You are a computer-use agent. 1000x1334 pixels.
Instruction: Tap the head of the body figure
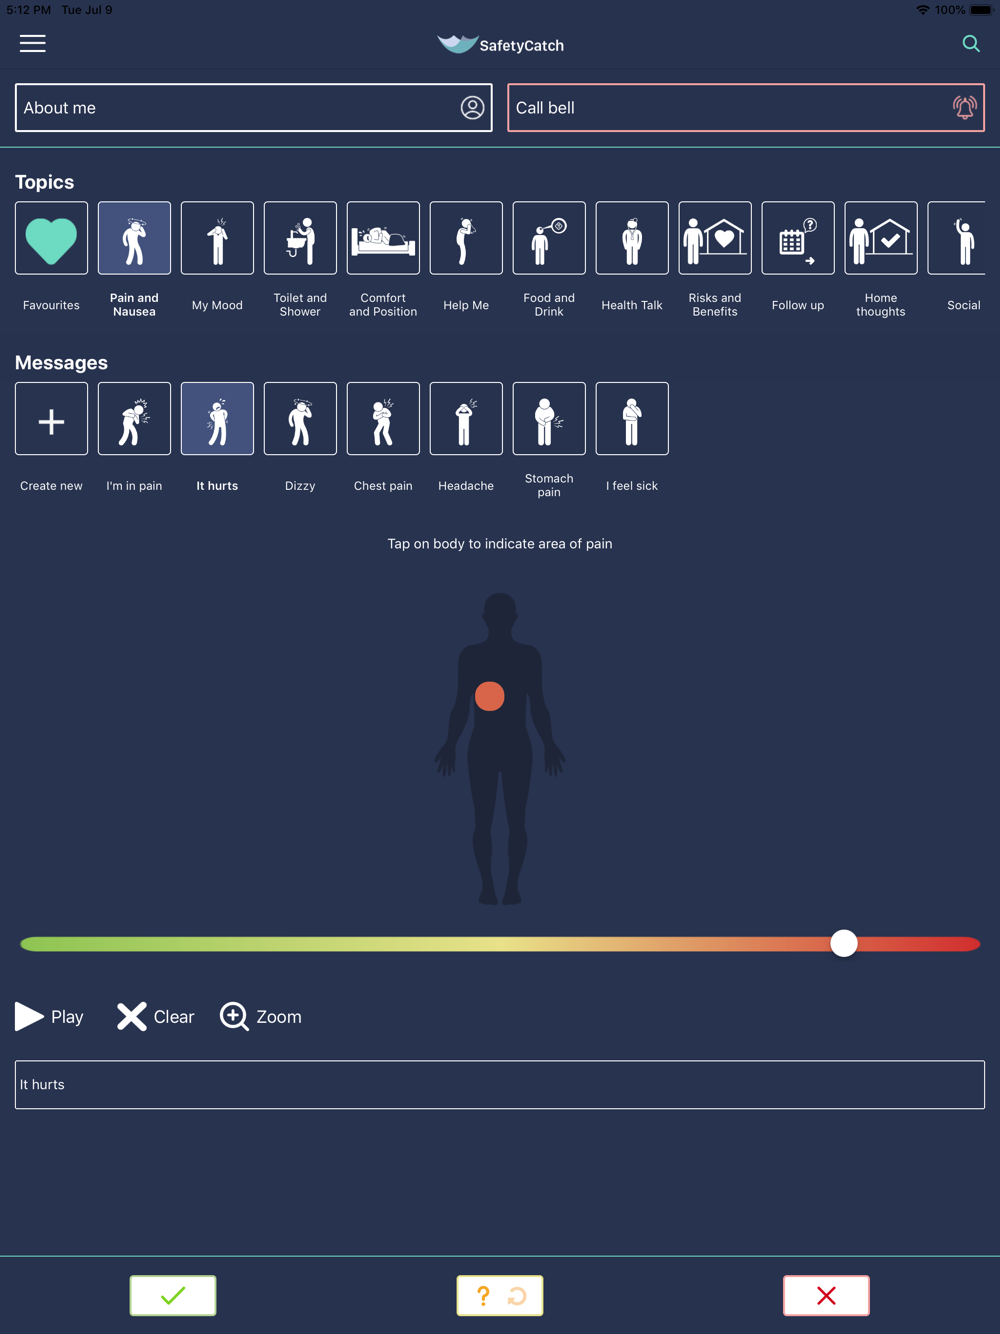click(x=500, y=613)
